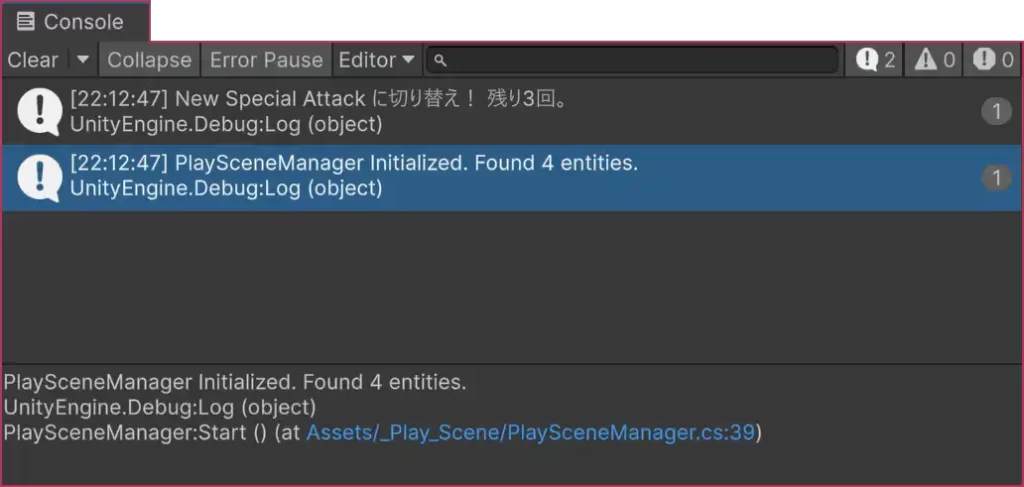This screenshot has width=1024, height=487.
Task: Click the Console tab icon
Action: pyautogui.click(x=26, y=21)
